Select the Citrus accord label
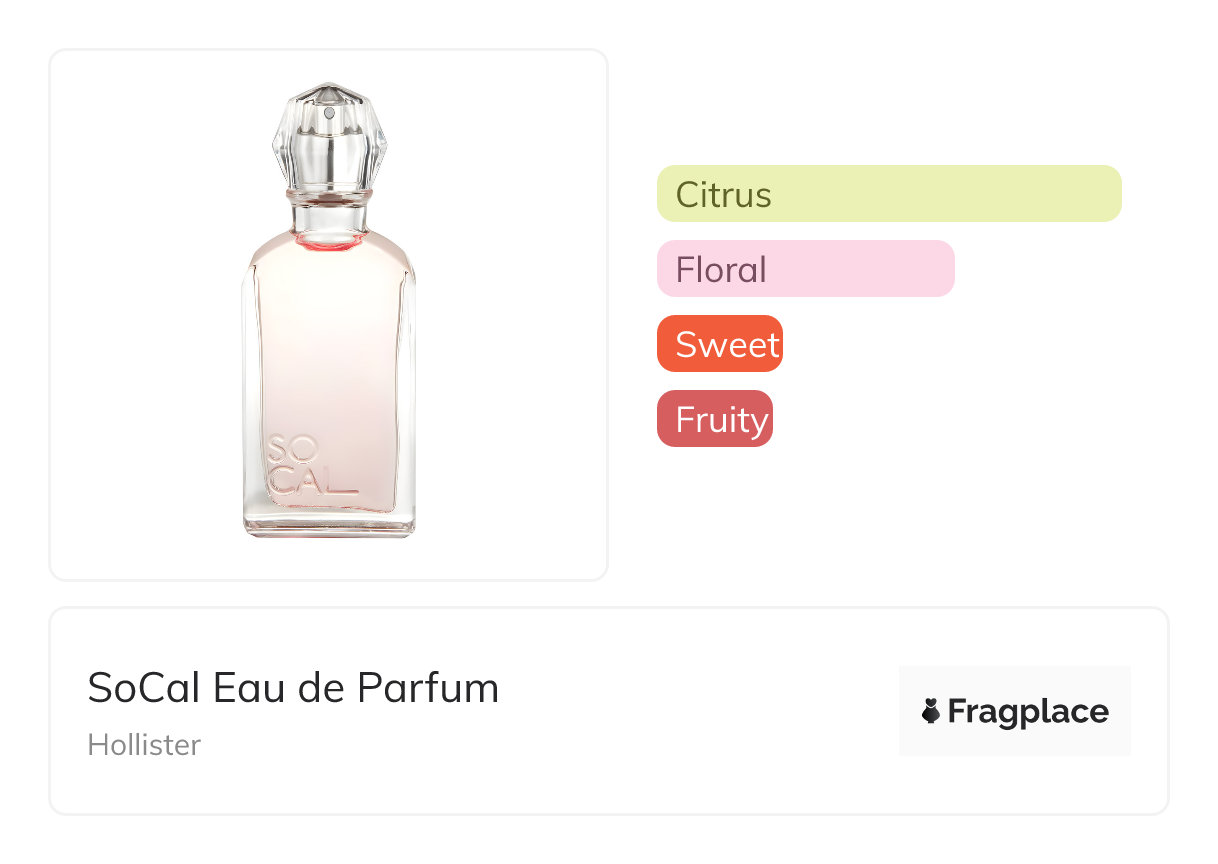Image resolution: width=1218 pixels, height=864 pixels. [724, 194]
